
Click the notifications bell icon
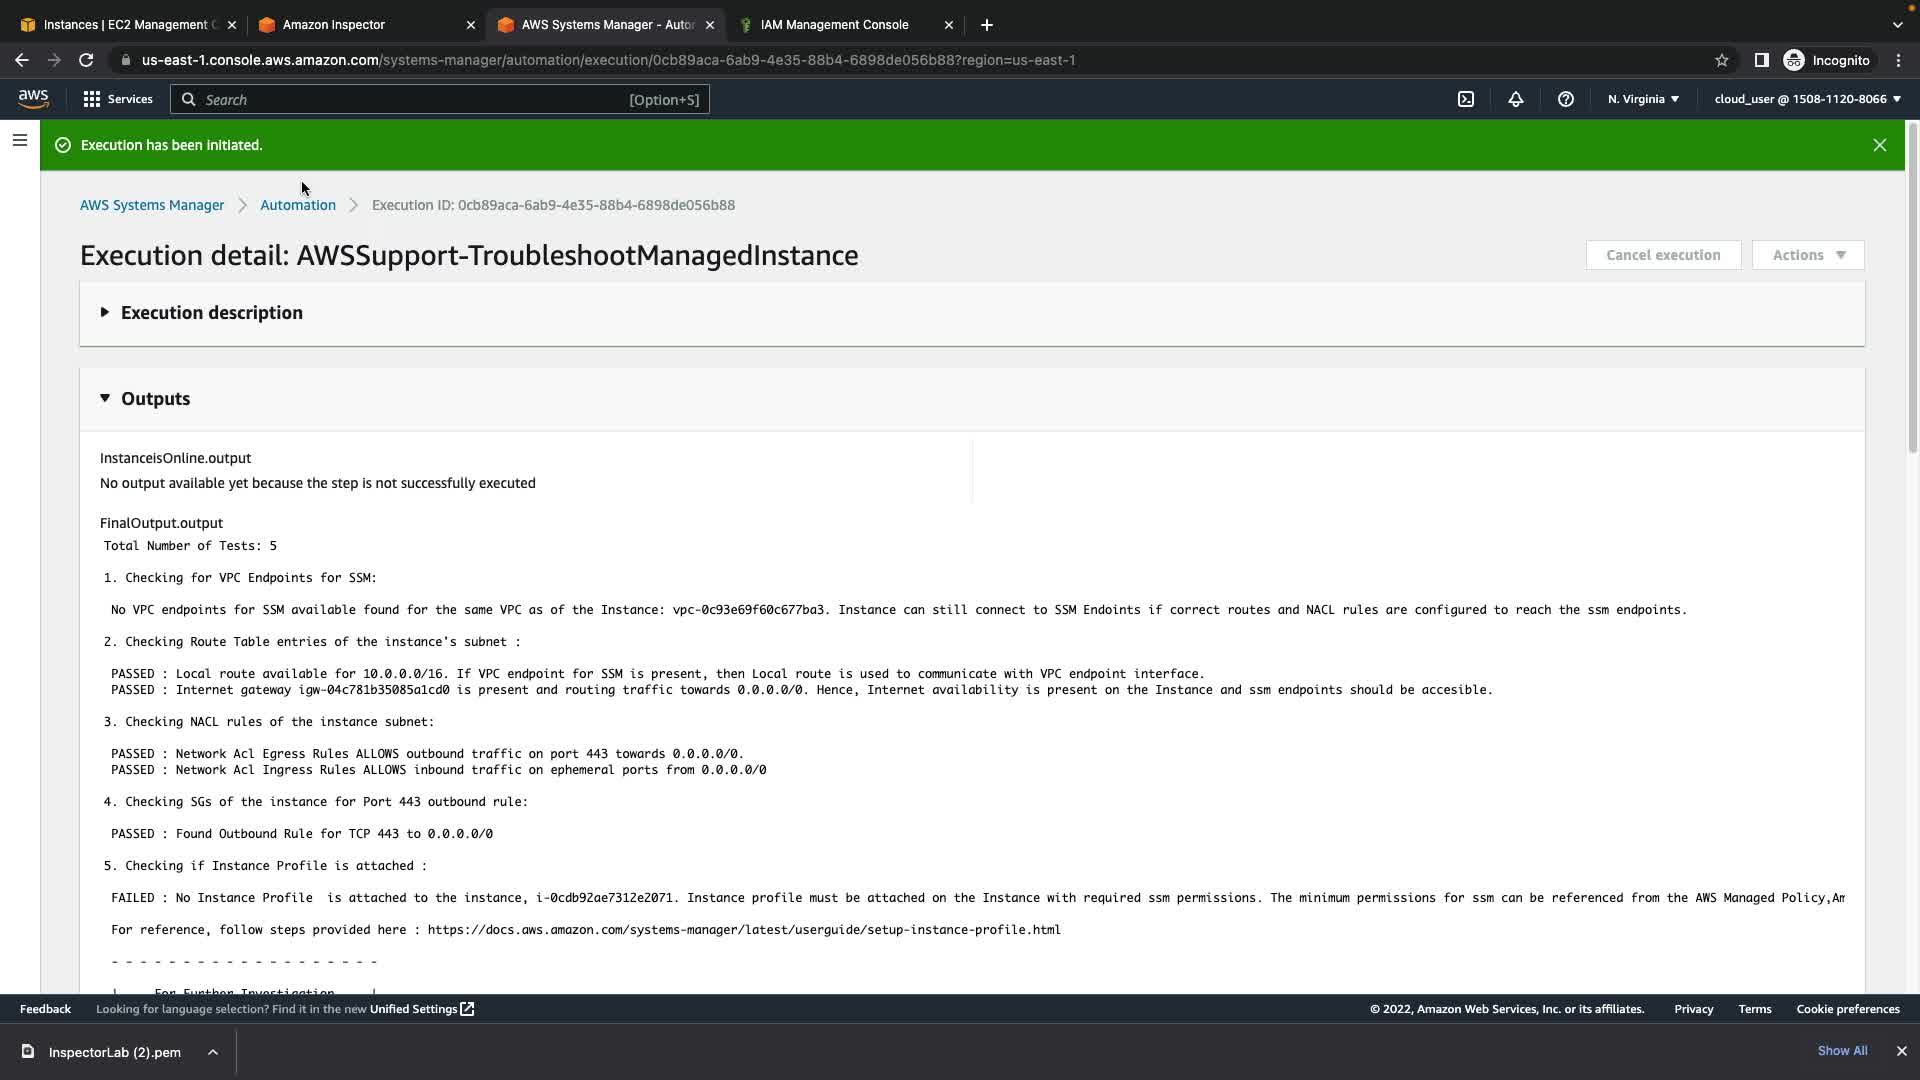(1516, 99)
